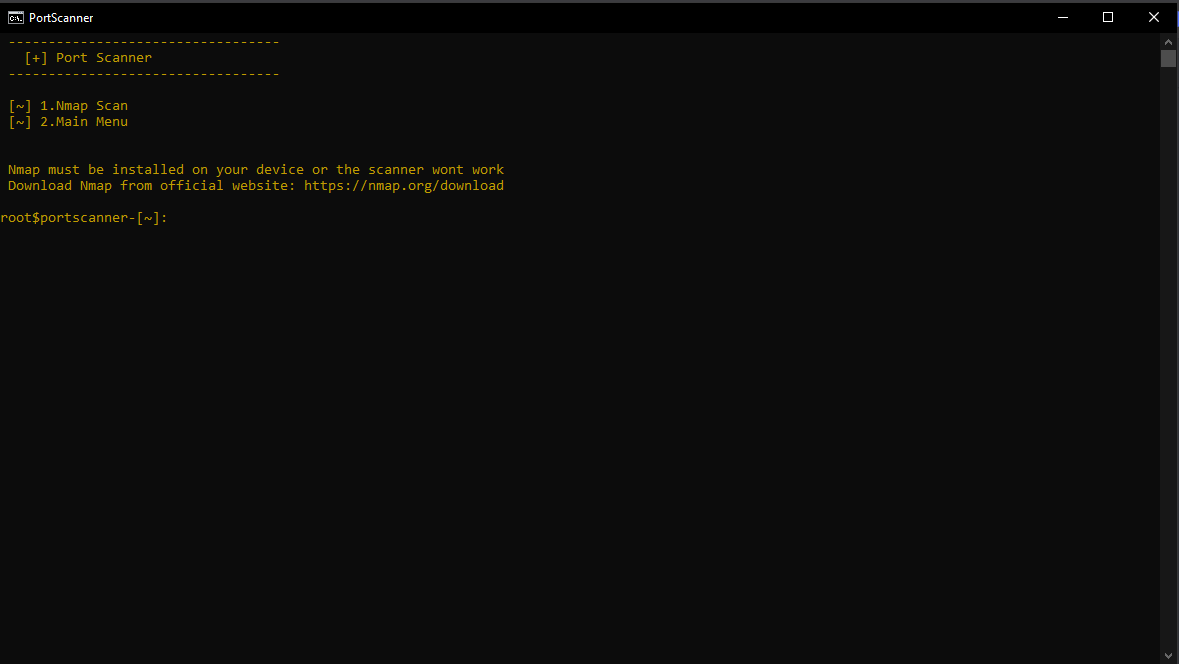Click the scrollbar up arrow

1168,42
